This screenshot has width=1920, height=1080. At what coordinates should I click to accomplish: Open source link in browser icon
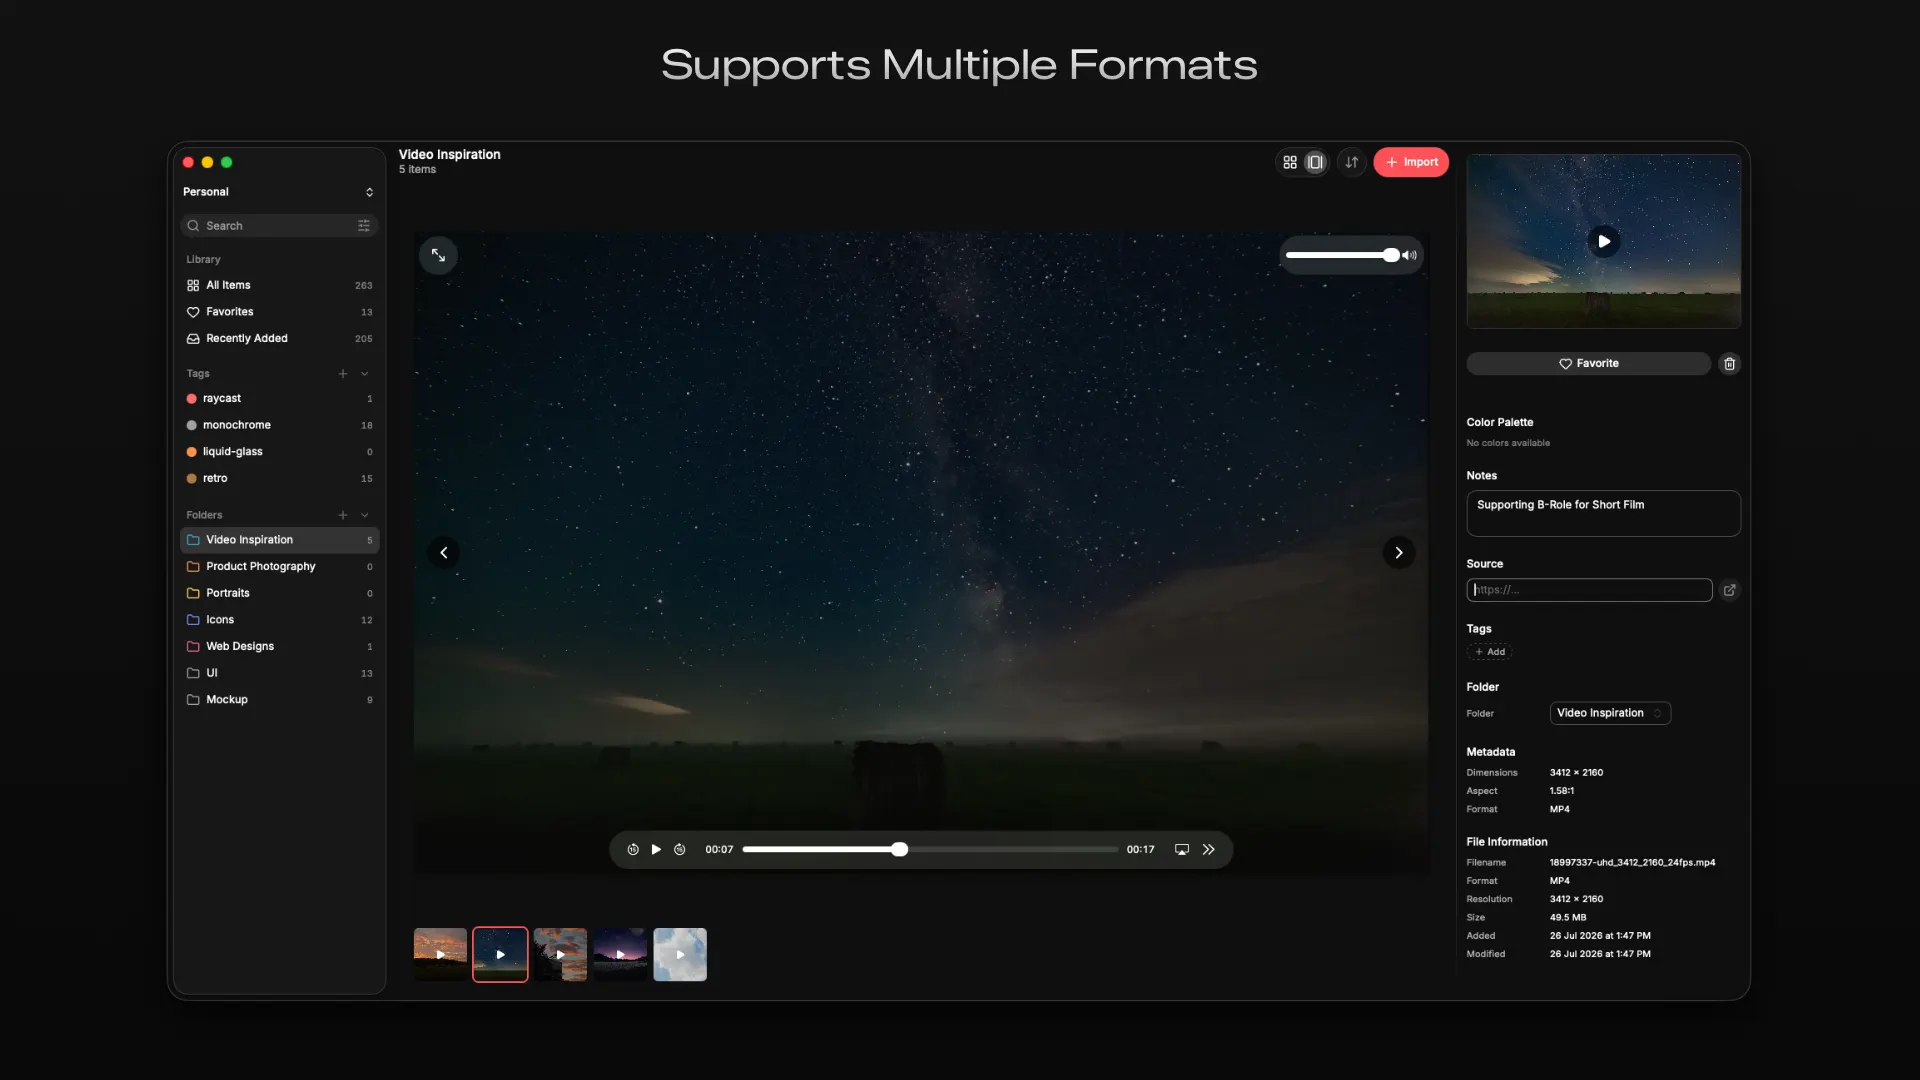click(x=1730, y=590)
